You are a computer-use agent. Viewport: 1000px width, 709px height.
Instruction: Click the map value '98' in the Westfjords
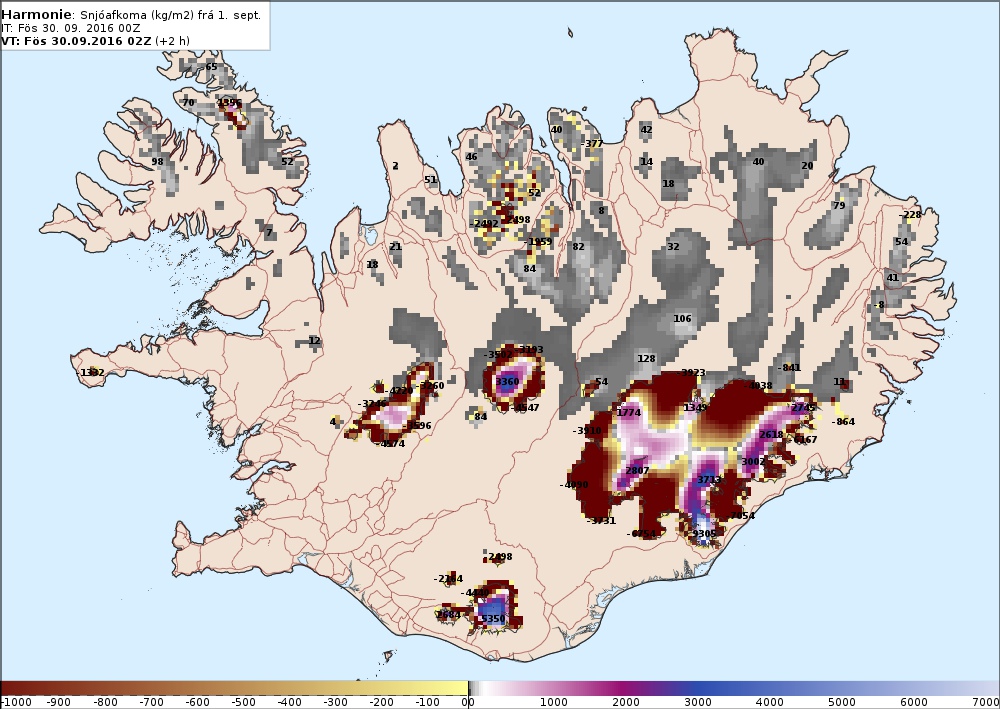click(x=158, y=161)
